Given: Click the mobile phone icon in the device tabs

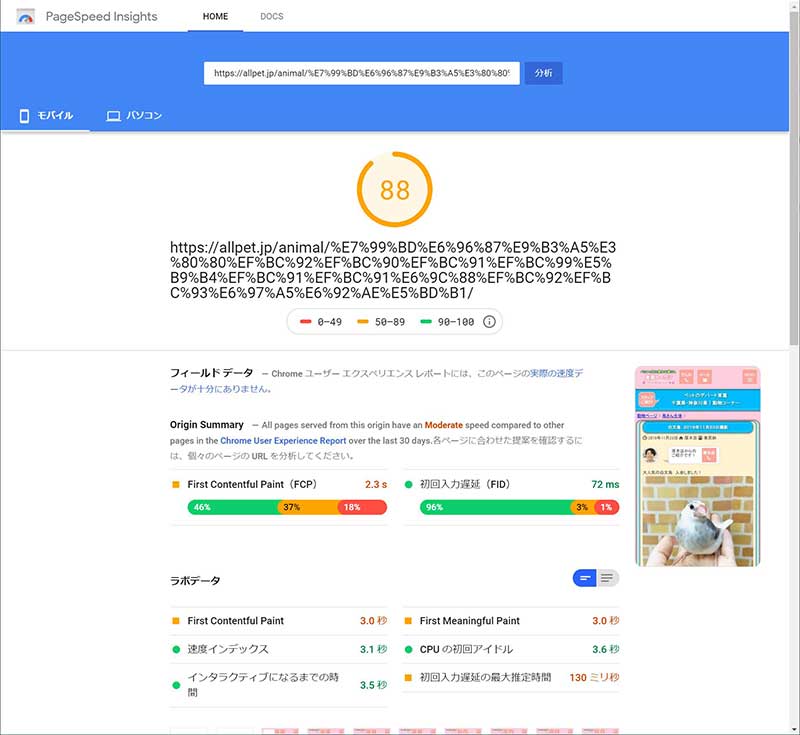Looking at the screenshot, I should (24, 116).
